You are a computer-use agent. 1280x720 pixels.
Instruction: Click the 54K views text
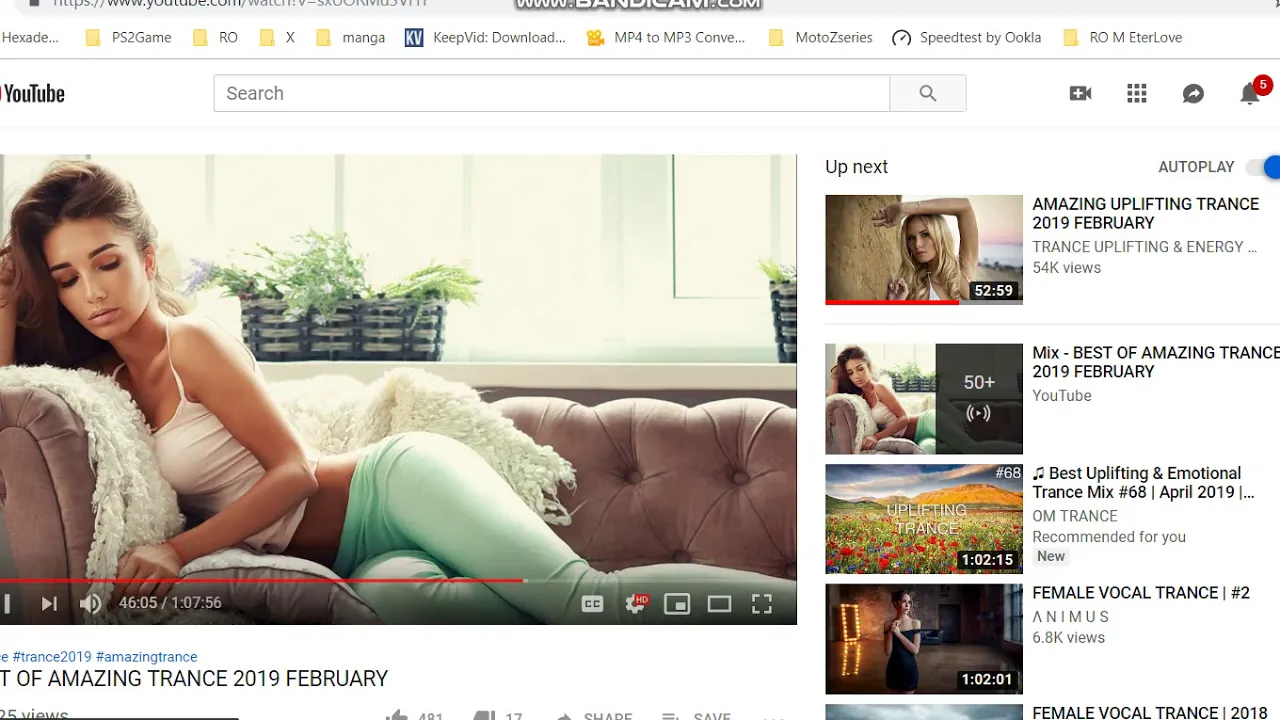[1066, 268]
